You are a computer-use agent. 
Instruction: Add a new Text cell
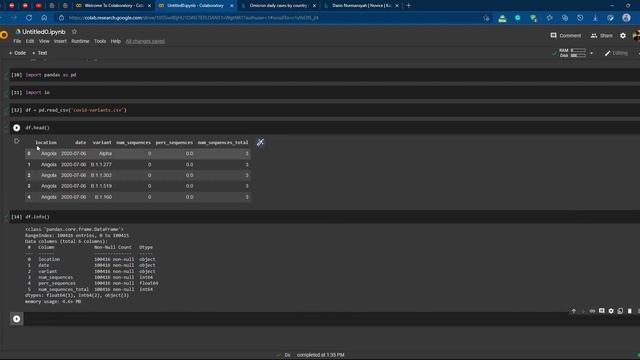click(40, 53)
